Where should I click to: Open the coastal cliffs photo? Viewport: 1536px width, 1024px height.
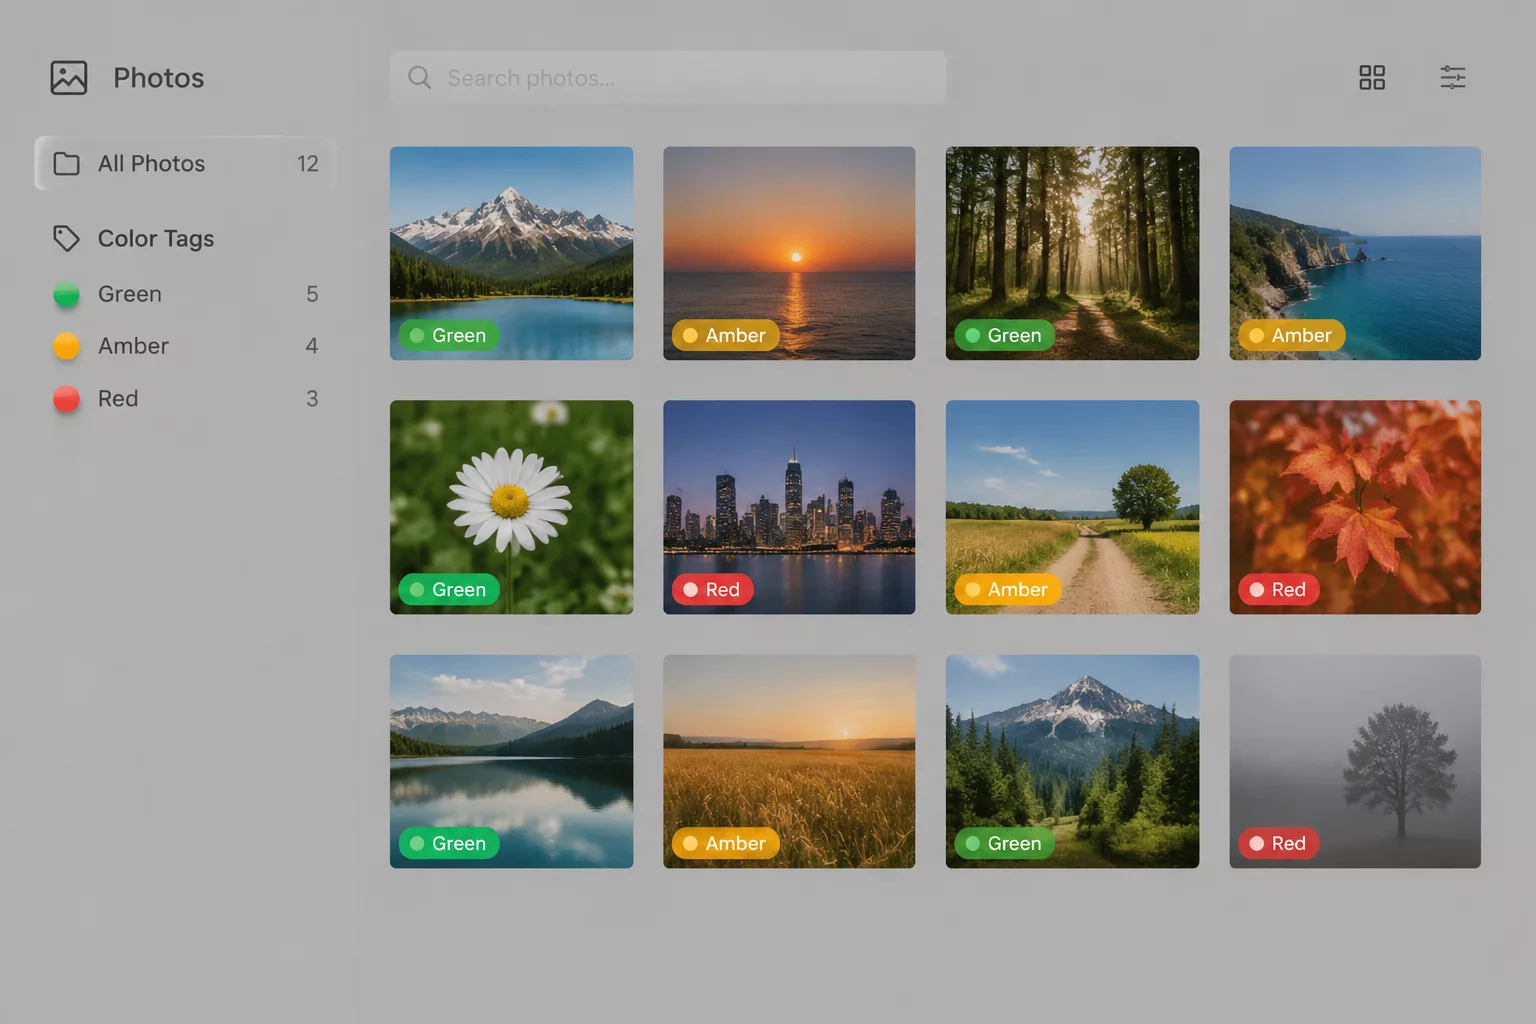pyautogui.click(x=1355, y=253)
